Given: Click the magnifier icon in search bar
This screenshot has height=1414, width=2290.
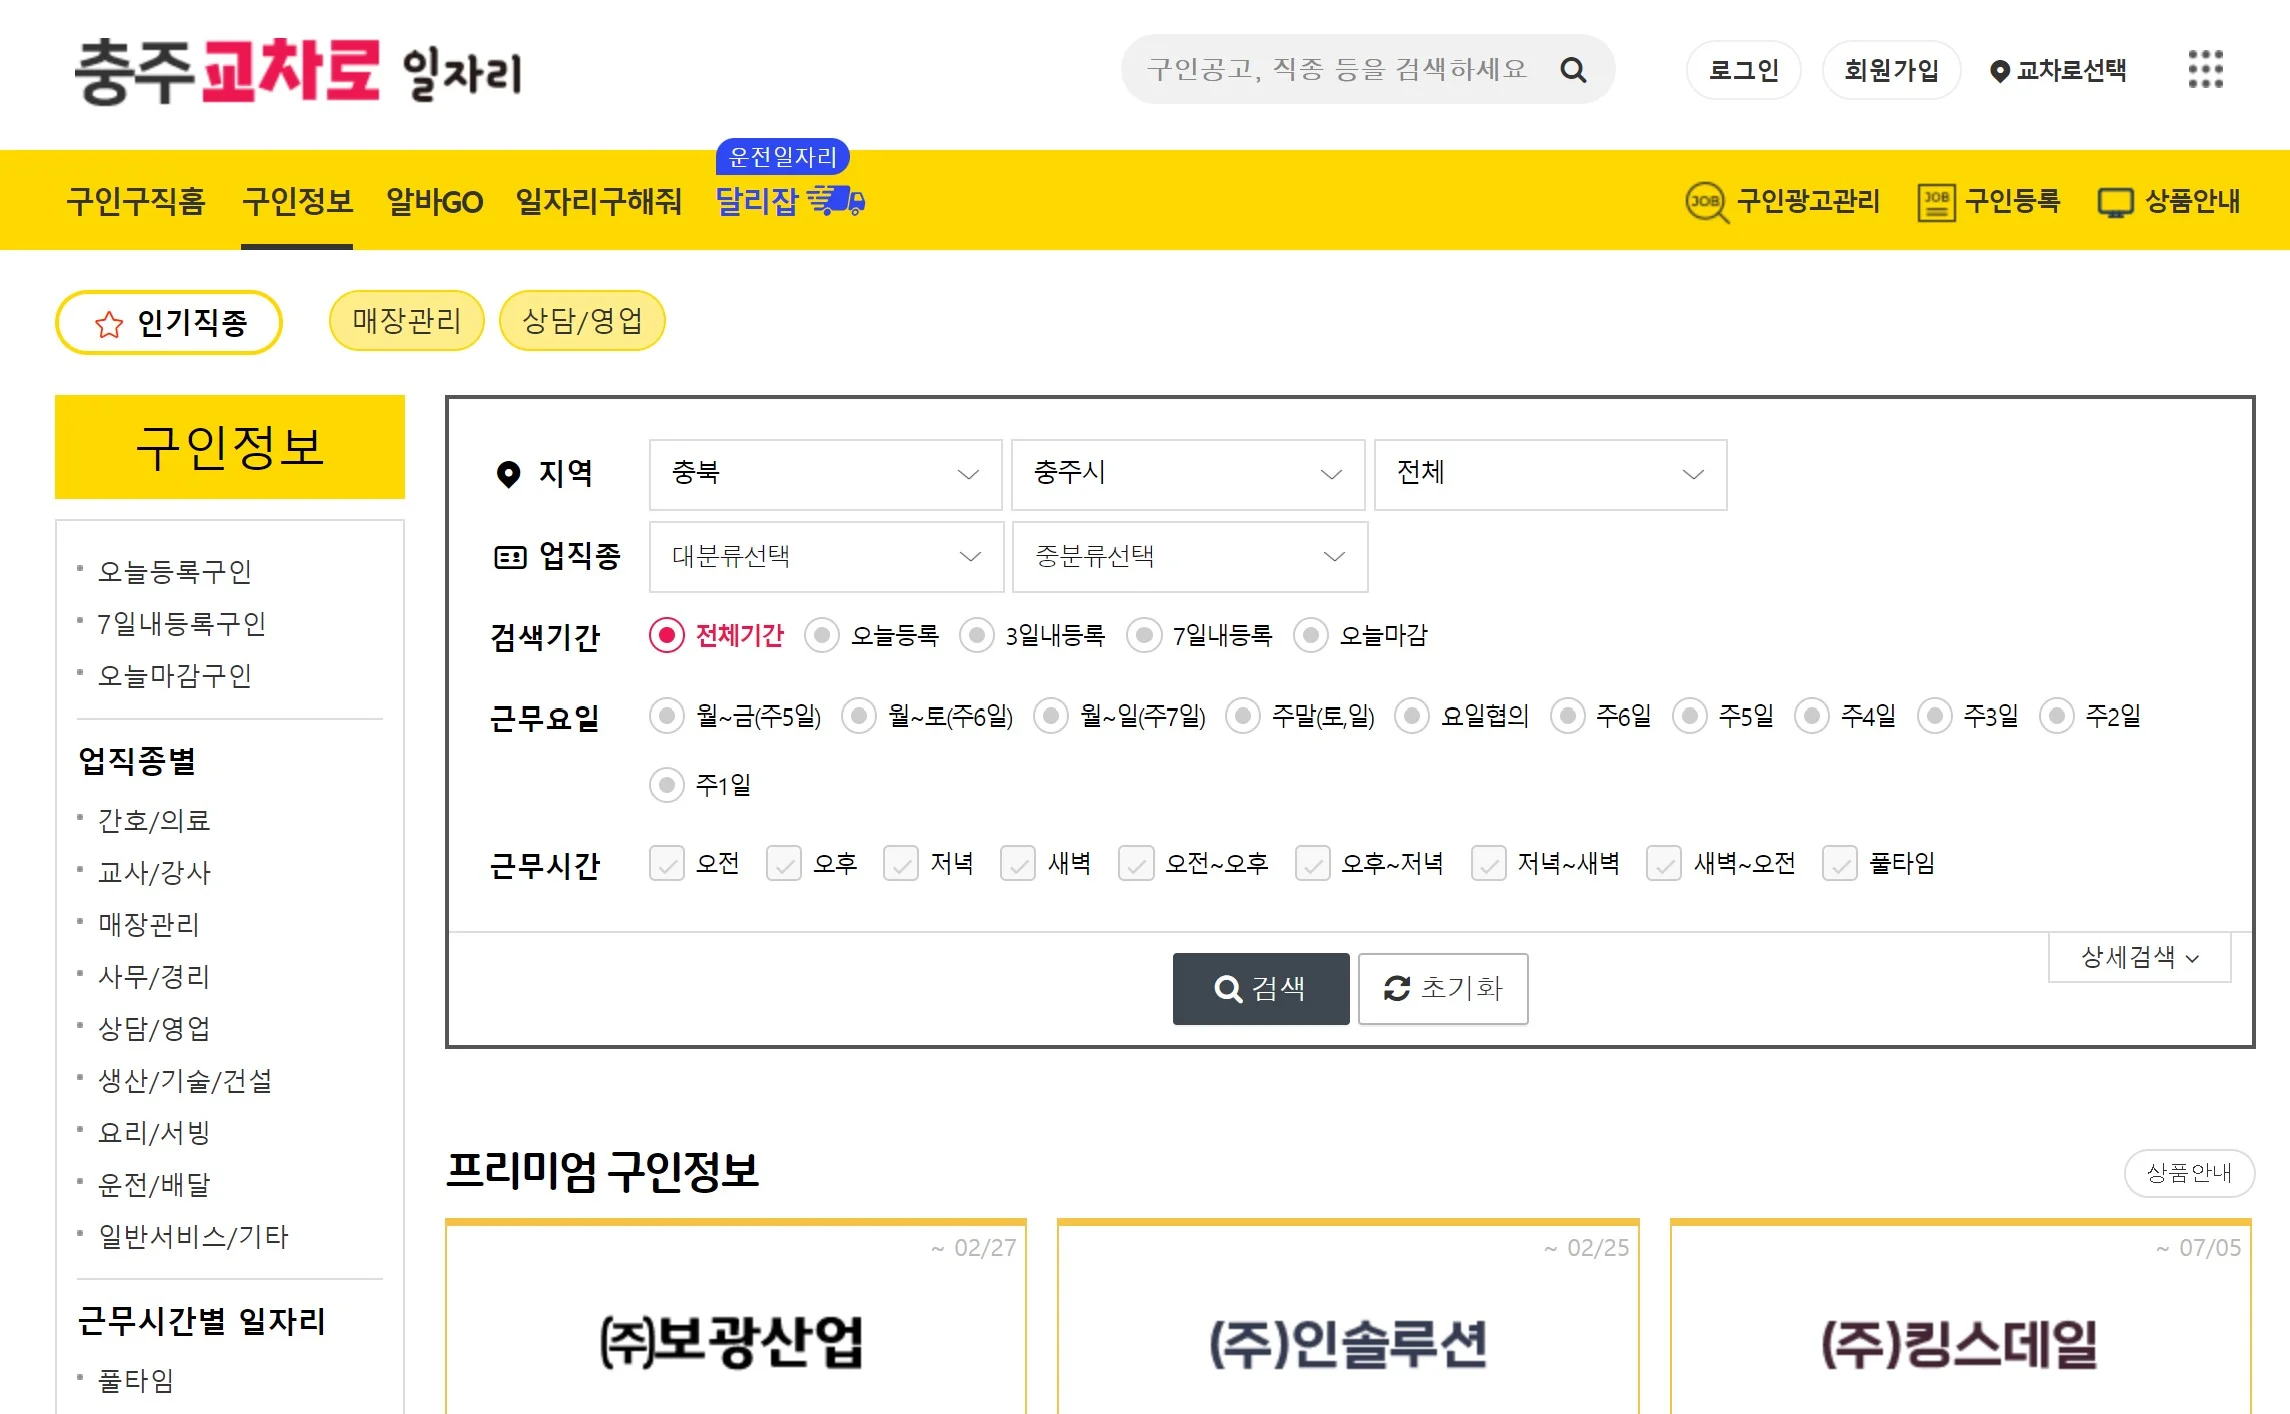Looking at the screenshot, I should pos(1573,70).
